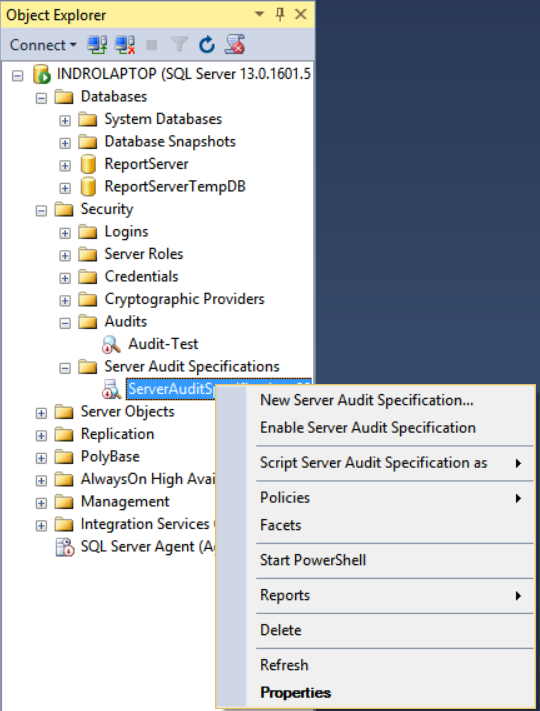The image size is (540, 711).
Task: Select the Audit-Test tree item
Action: pyautogui.click(x=163, y=344)
